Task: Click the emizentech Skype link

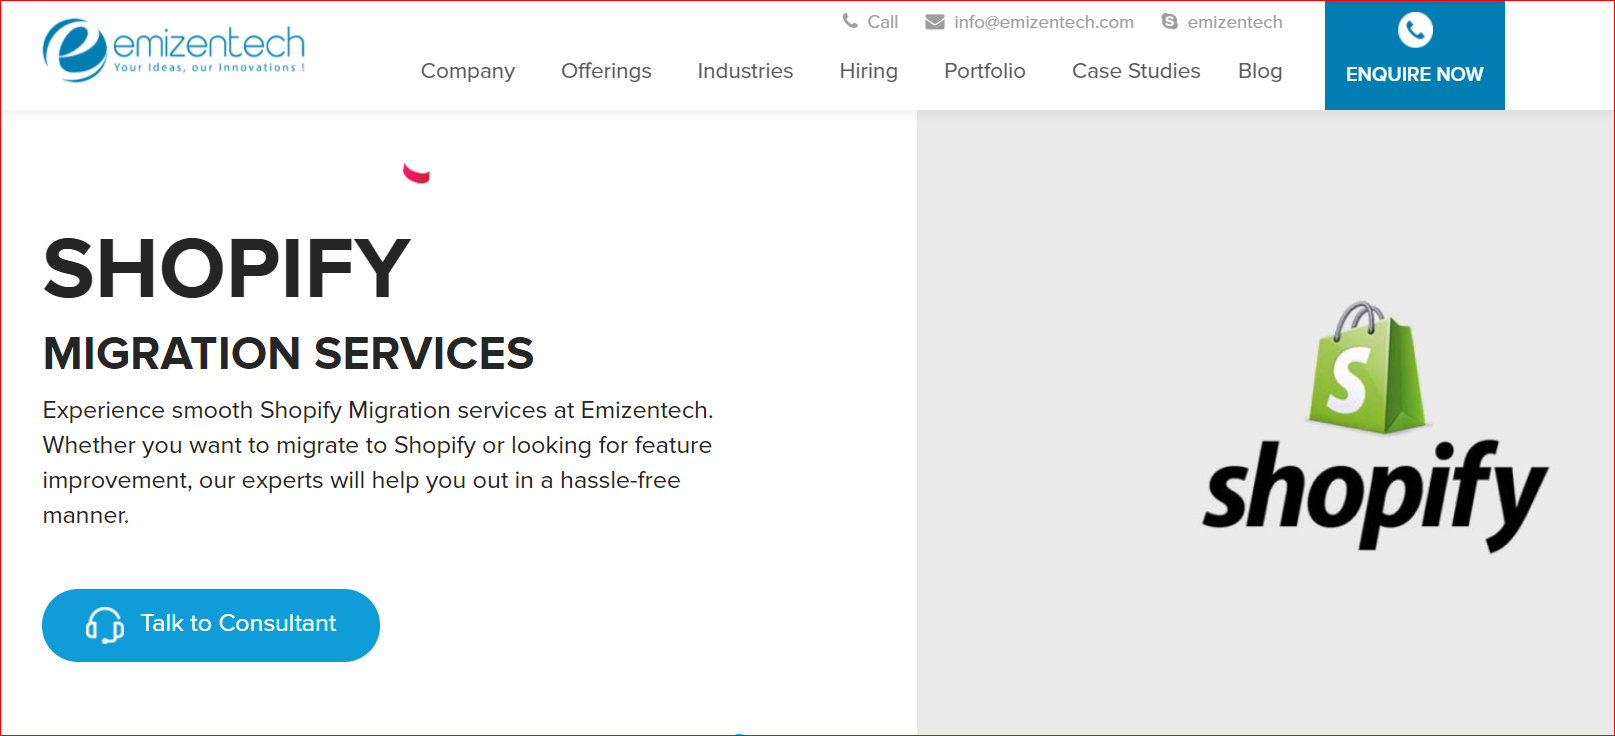Action: [x=1235, y=22]
